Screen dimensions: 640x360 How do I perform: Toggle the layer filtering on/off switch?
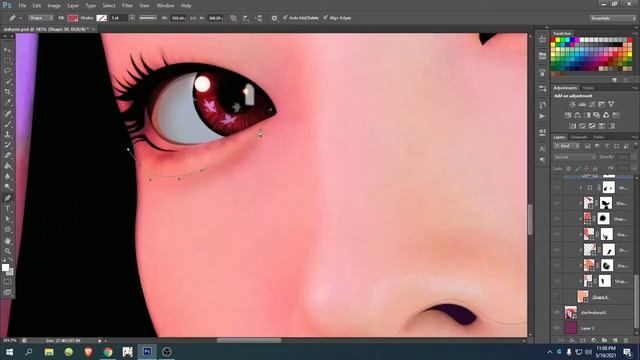635,146
